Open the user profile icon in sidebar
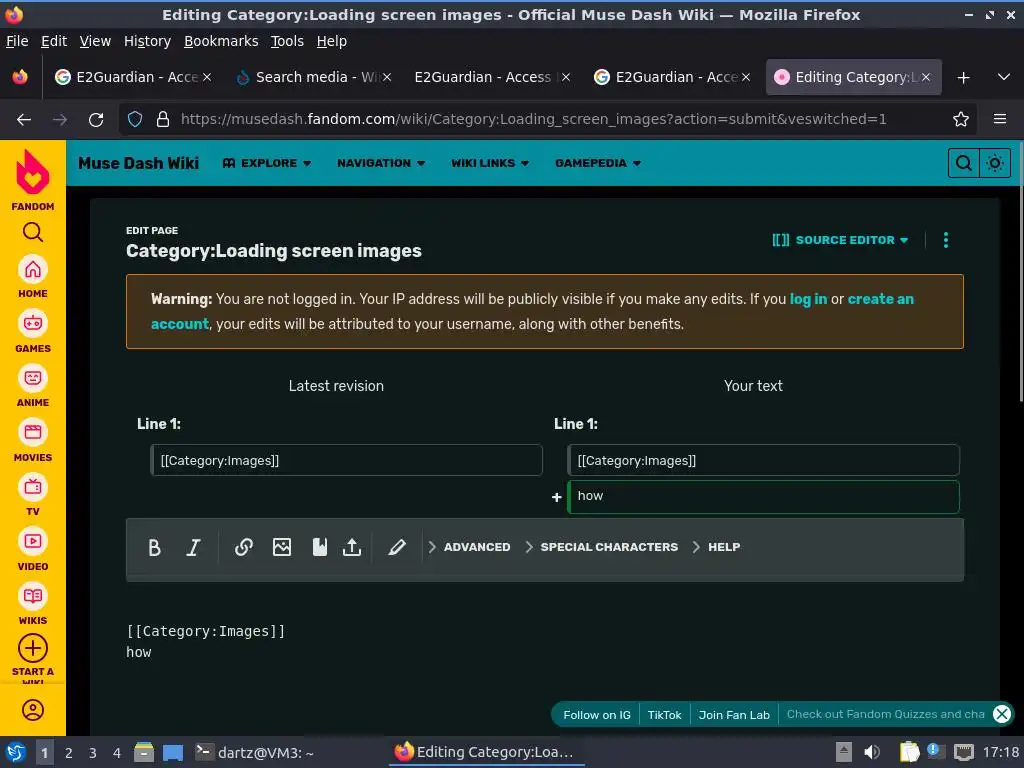1024x768 pixels. coord(33,710)
